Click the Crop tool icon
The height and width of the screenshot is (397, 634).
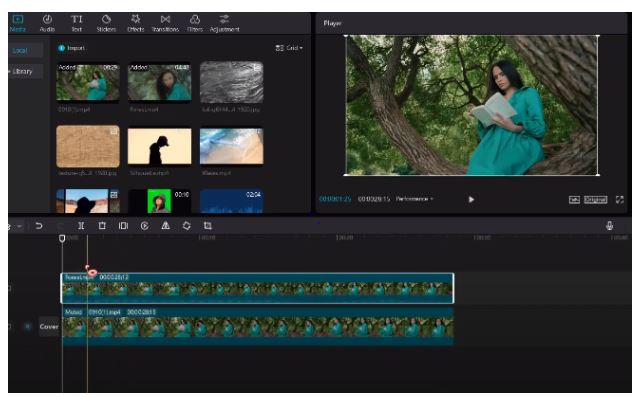207,226
